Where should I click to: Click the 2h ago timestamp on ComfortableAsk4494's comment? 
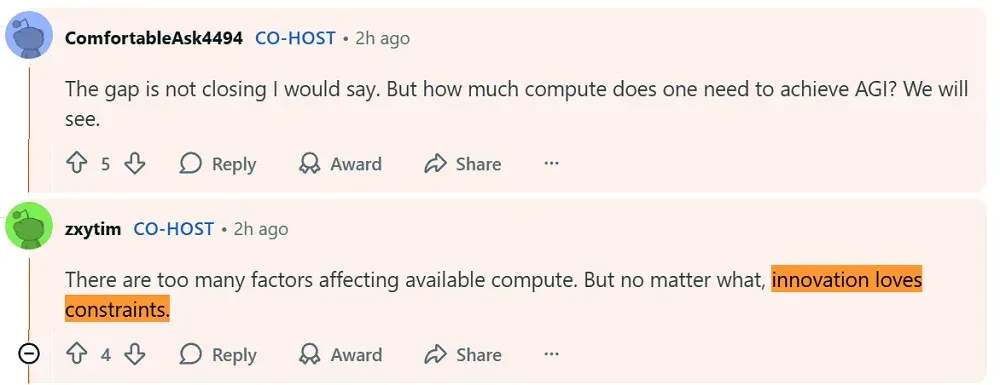click(x=382, y=38)
